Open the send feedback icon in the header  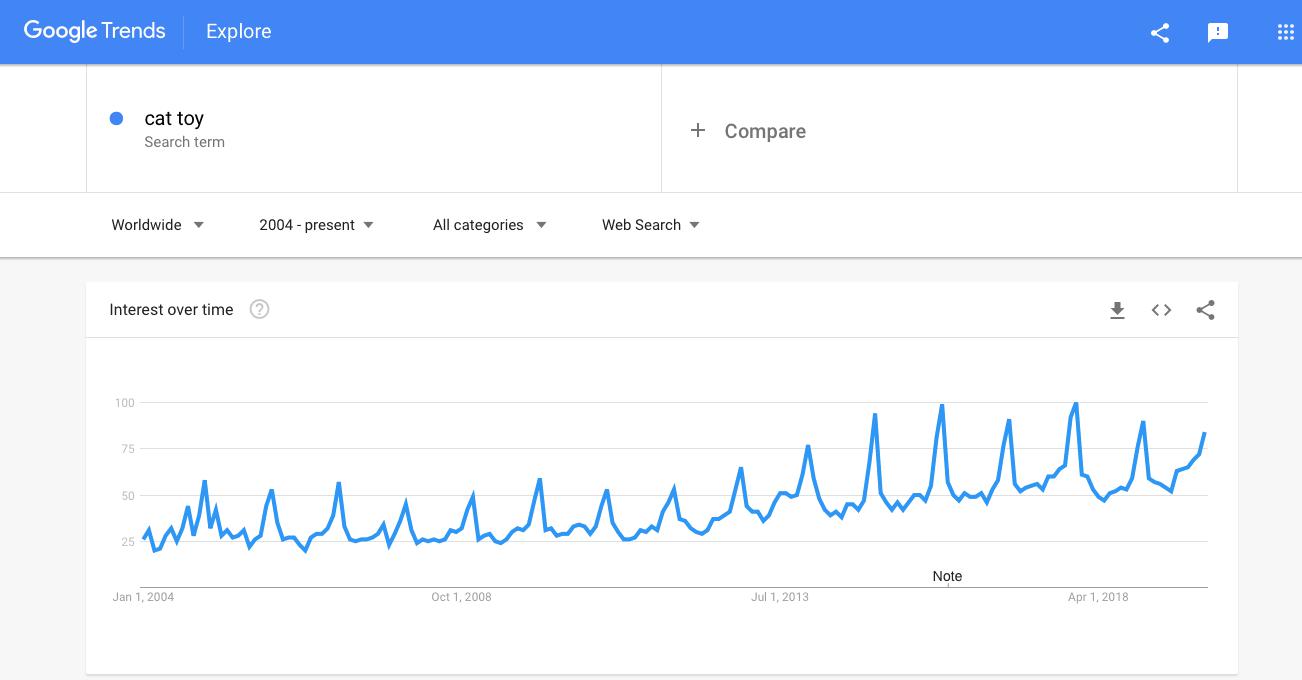pyautogui.click(x=1218, y=33)
